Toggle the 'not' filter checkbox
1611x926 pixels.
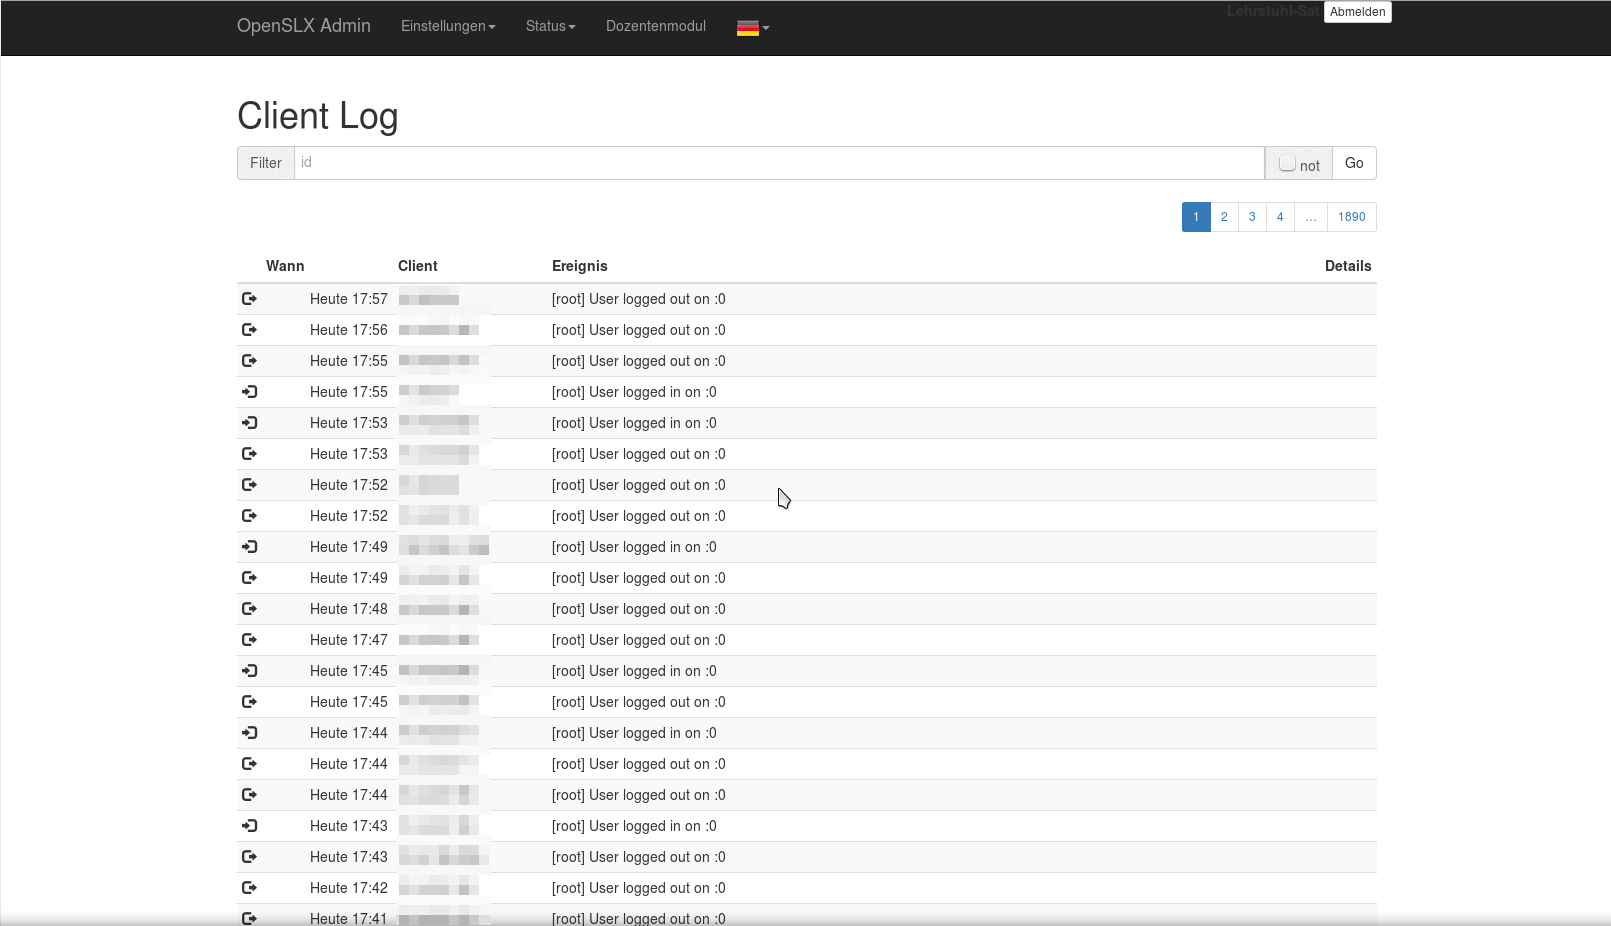click(1287, 163)
